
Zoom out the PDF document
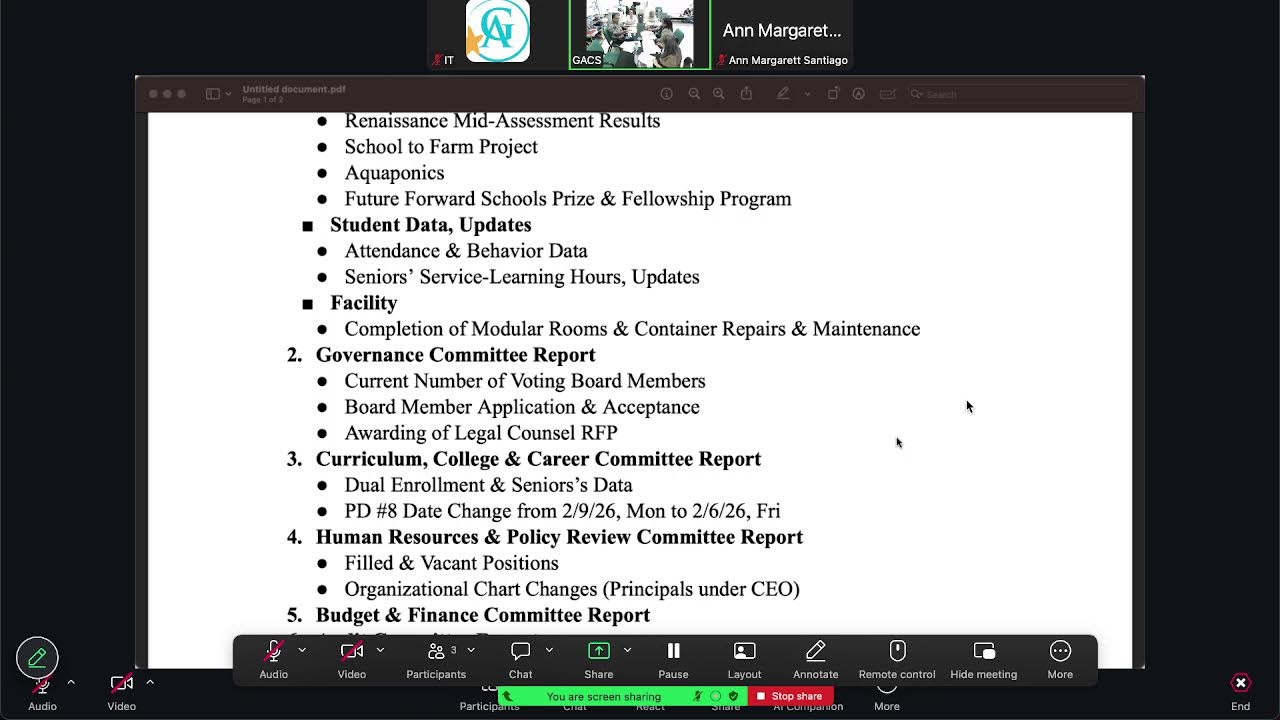coord(694,94)
